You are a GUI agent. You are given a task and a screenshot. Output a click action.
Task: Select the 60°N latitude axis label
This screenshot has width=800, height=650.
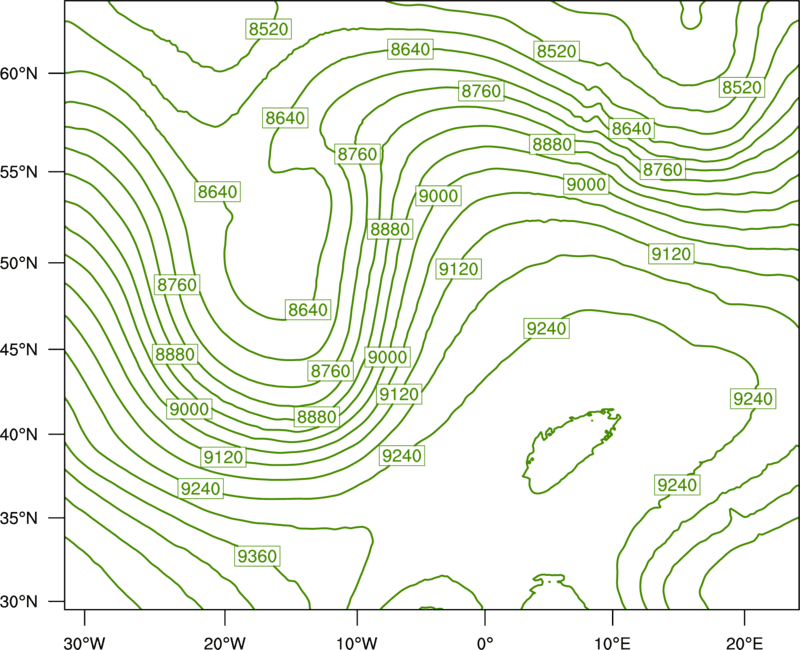click(x=19, y=74)
